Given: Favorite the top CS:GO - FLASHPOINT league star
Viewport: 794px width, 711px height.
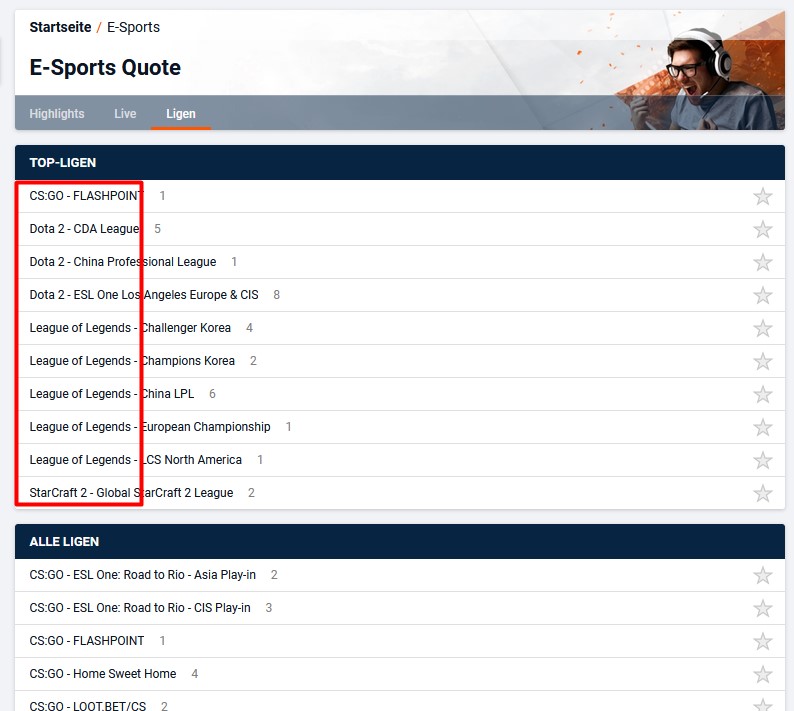Looking at the screenshot, I should pos(762,196).
